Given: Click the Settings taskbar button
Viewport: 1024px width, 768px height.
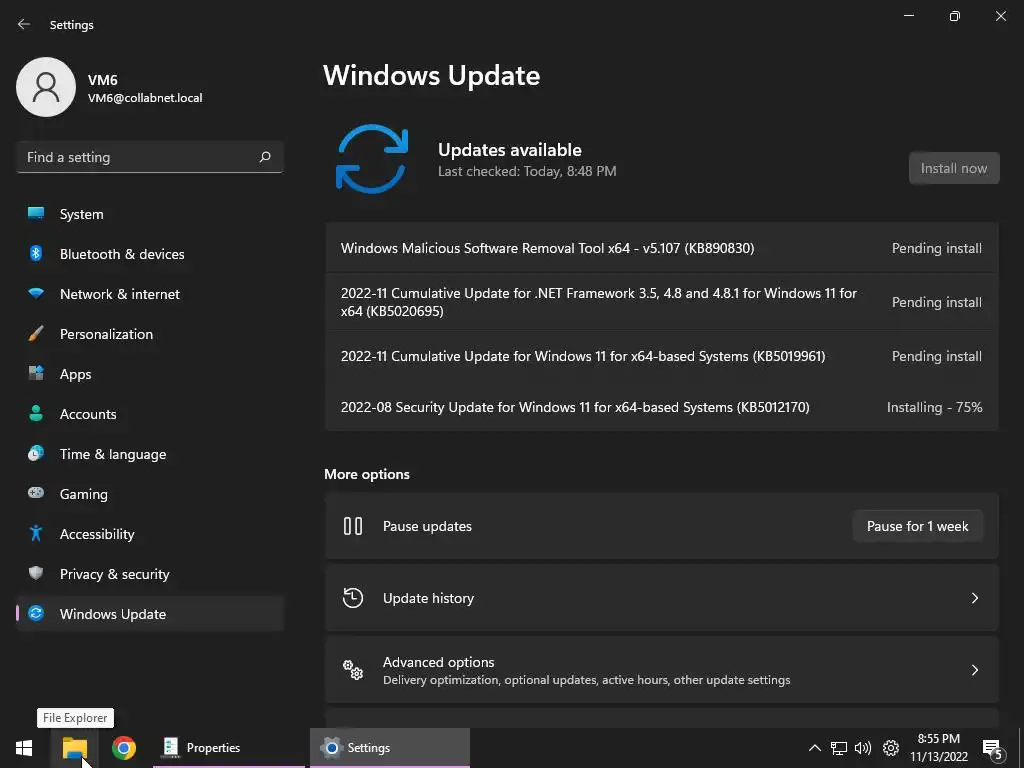Looking at the screenshot, I should tap(390, 748).
